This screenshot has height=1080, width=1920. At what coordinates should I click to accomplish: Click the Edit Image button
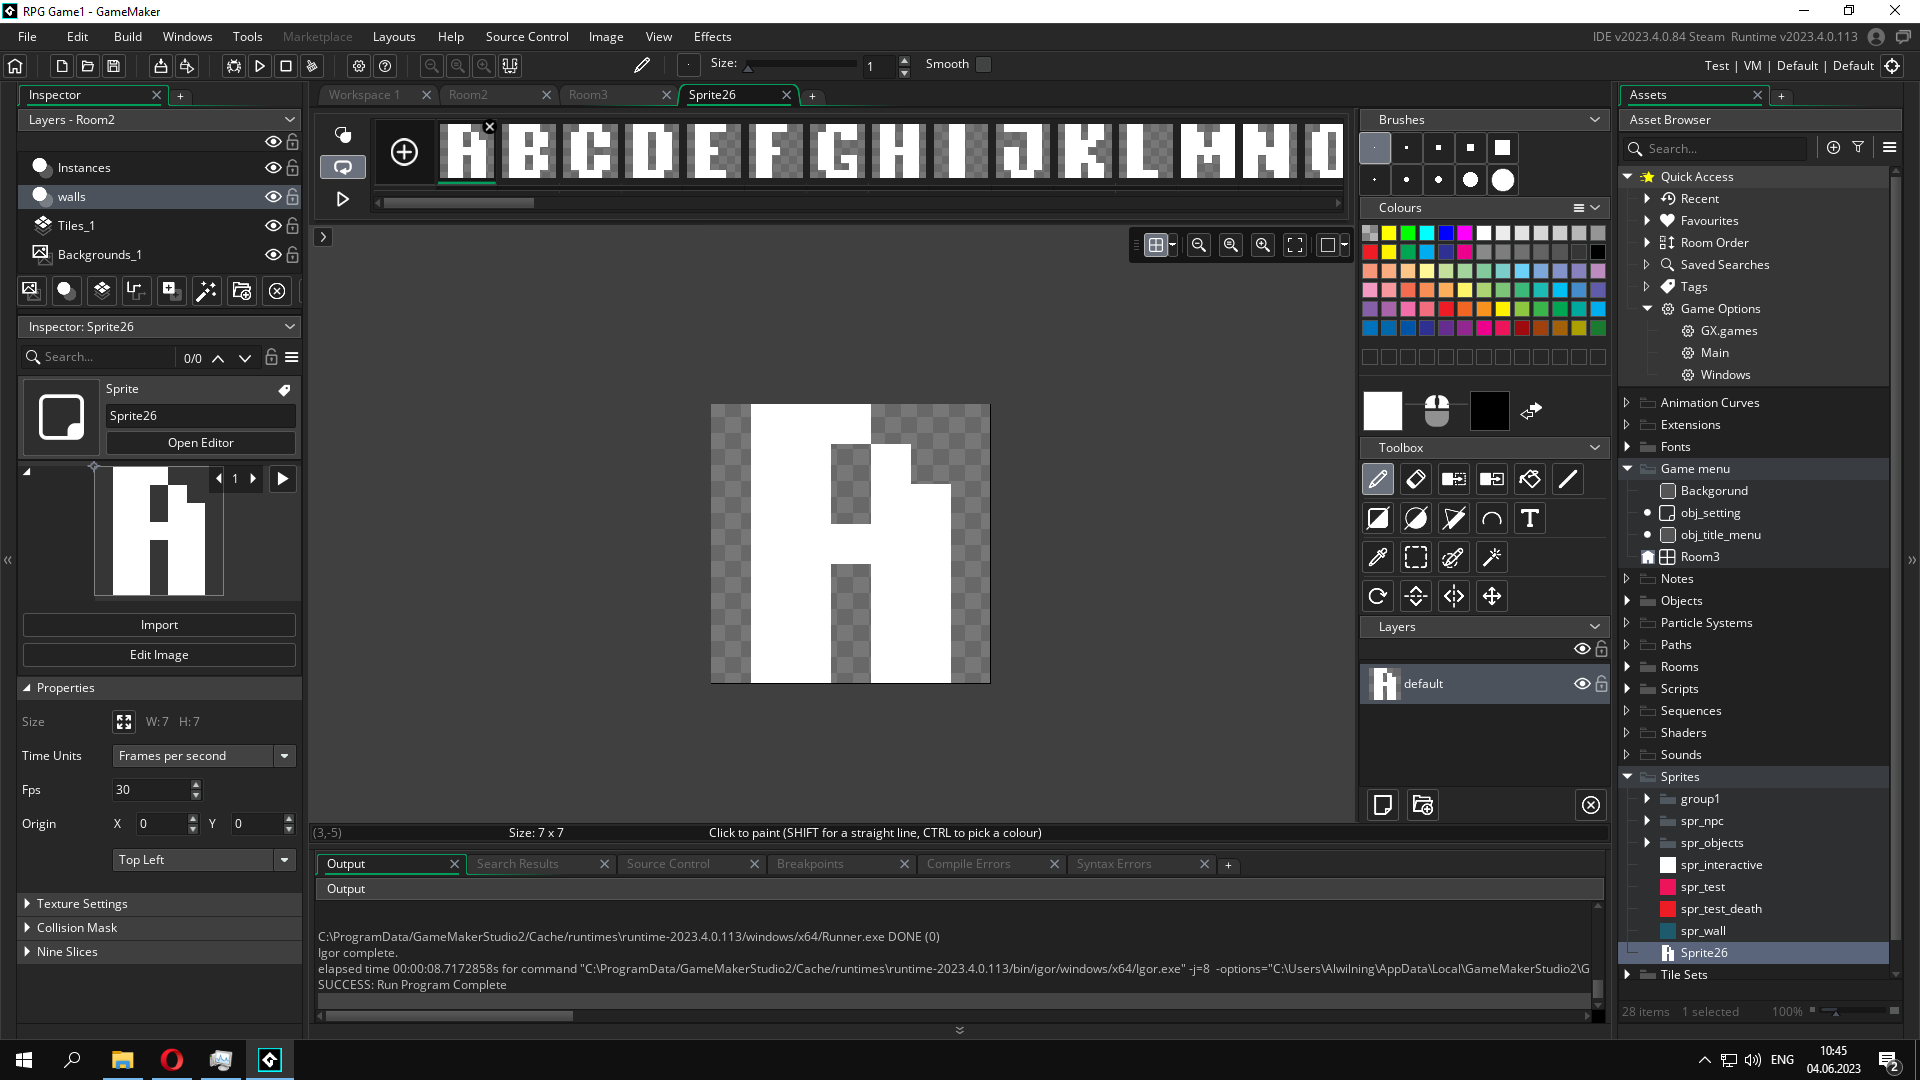tap(159, 655)
